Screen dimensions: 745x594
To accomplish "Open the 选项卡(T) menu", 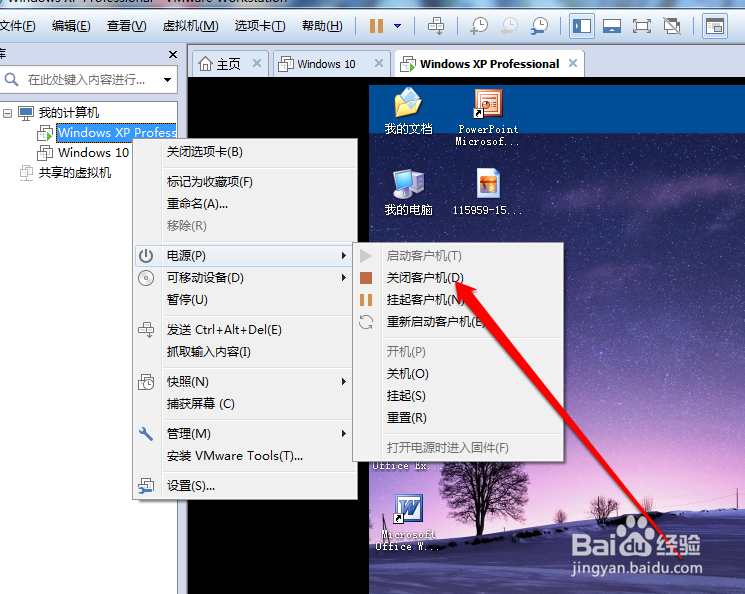I will [x=260, y=26].
